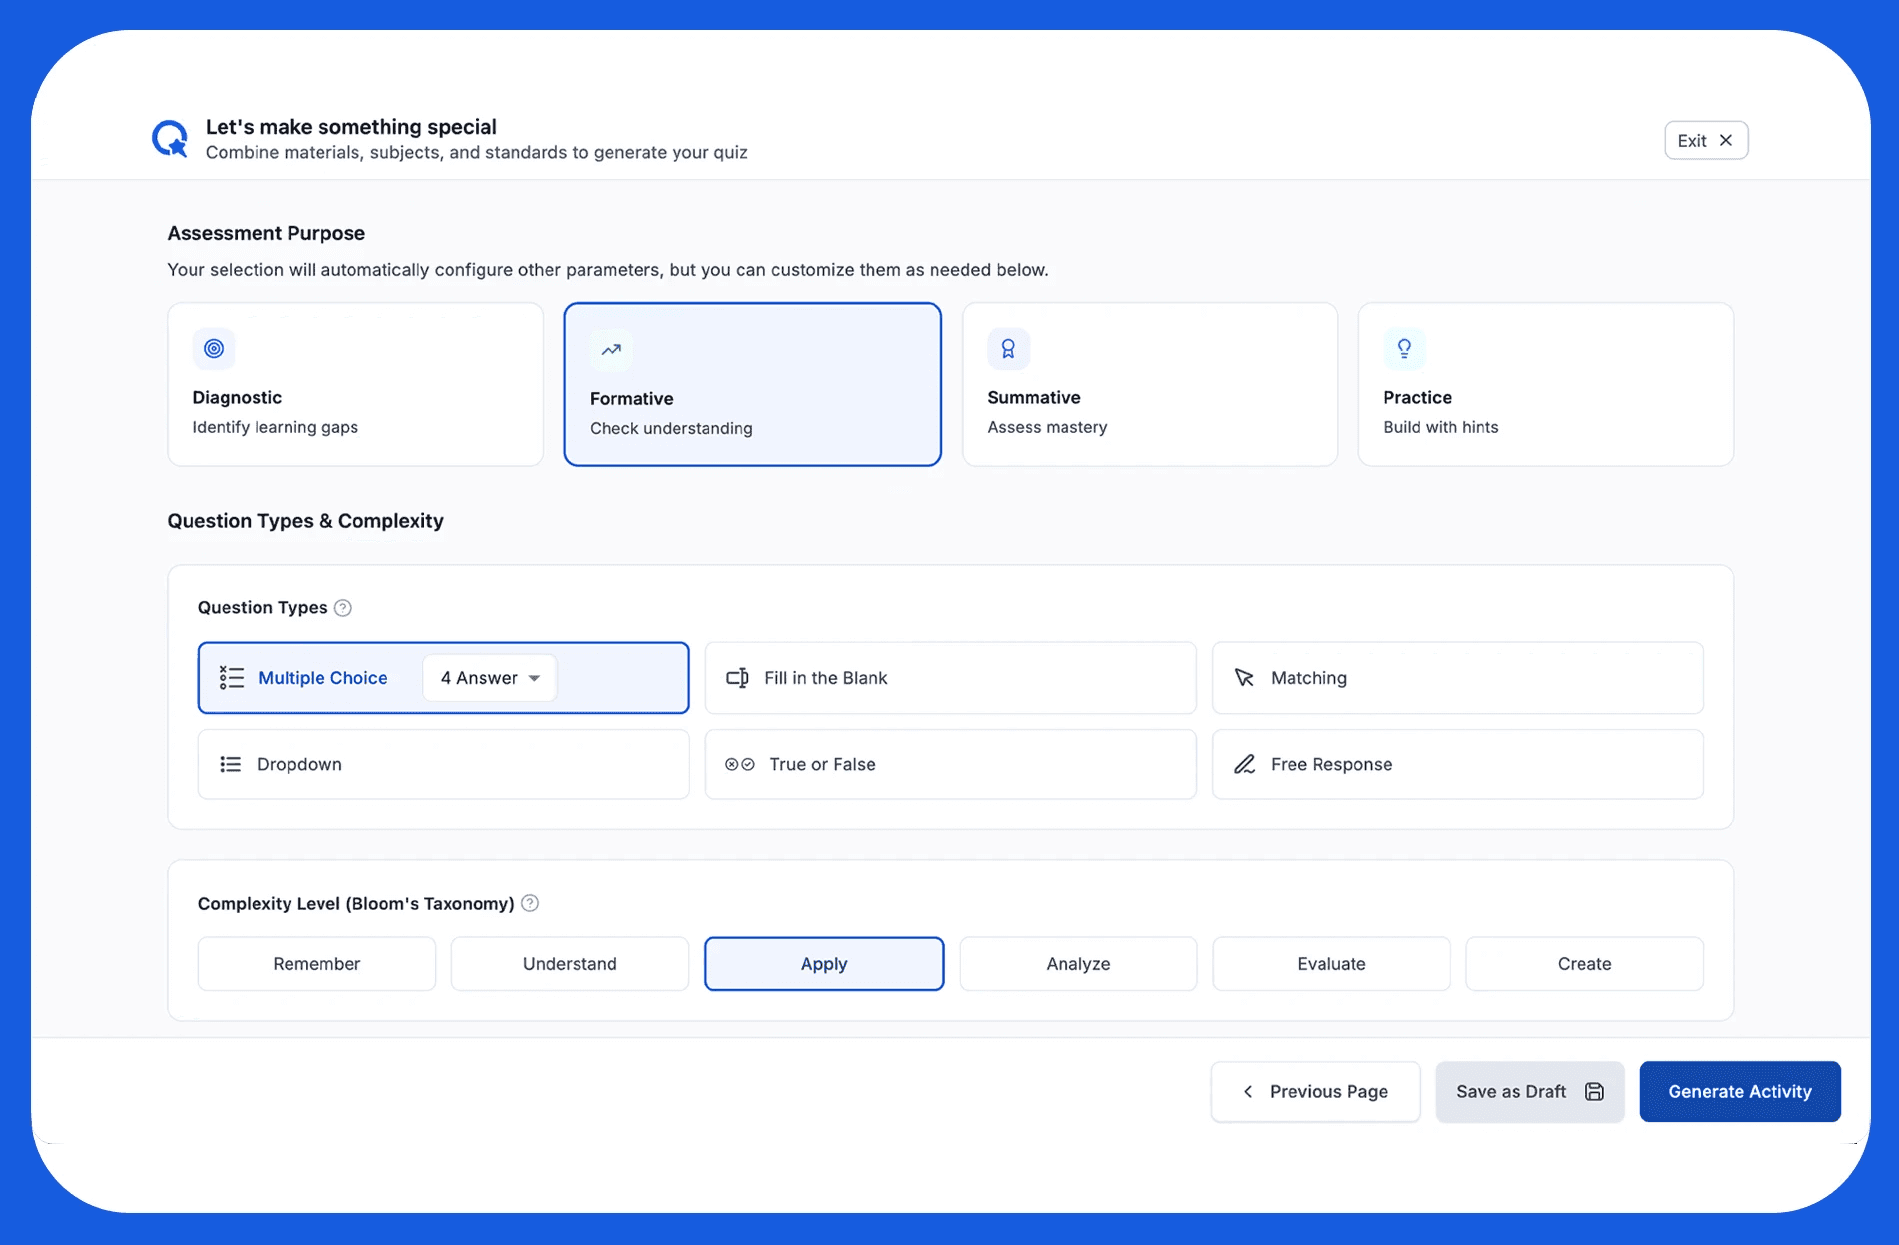Click the "Complexity Level (Bloom's Taxonomy)" label

pos(356,904)
